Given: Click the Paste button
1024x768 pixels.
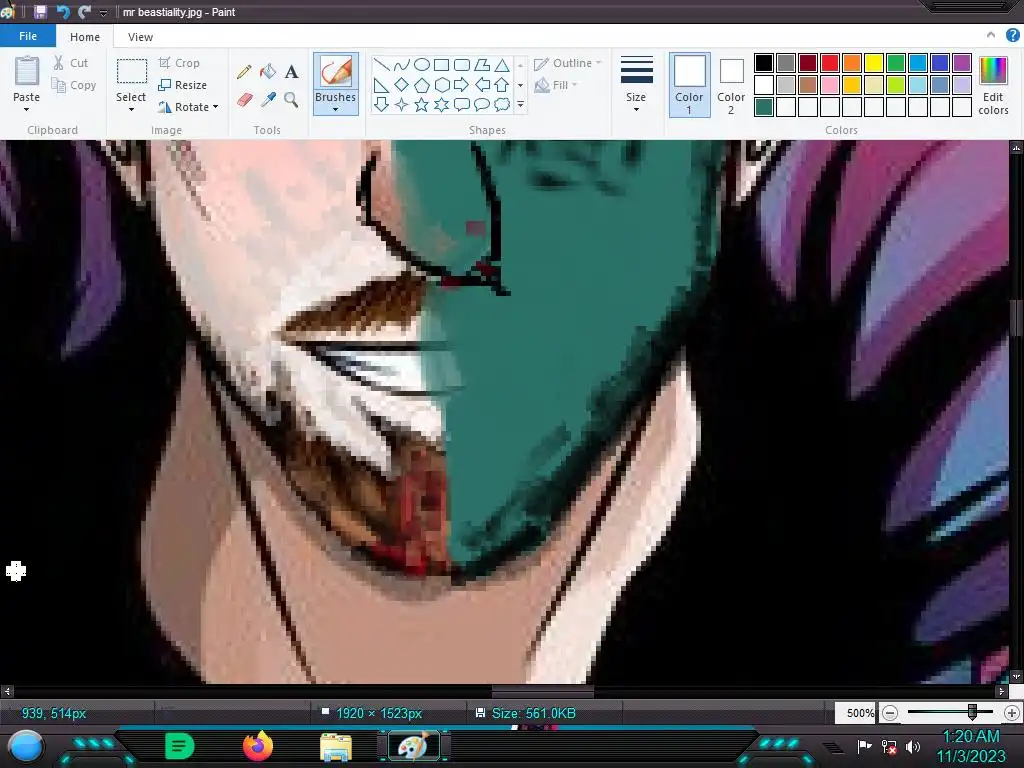Looking at the screenshot, I should (x=27, y=78).
